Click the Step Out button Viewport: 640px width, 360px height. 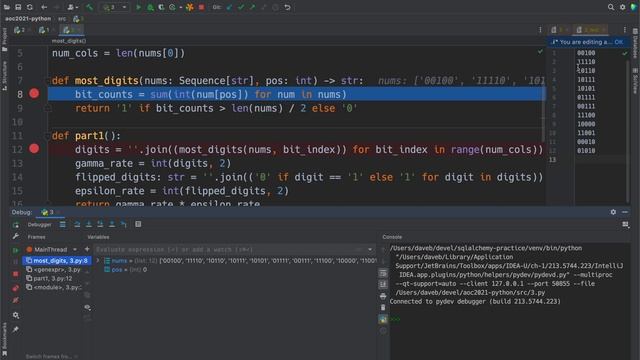tap(112, 224)
